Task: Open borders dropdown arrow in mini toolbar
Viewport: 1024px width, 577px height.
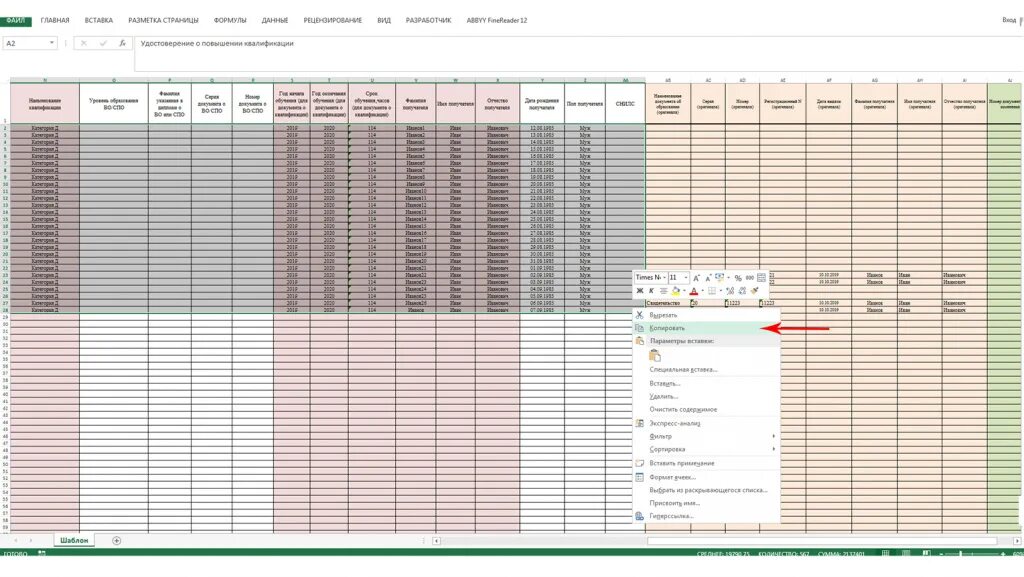Action: point(720,290)
